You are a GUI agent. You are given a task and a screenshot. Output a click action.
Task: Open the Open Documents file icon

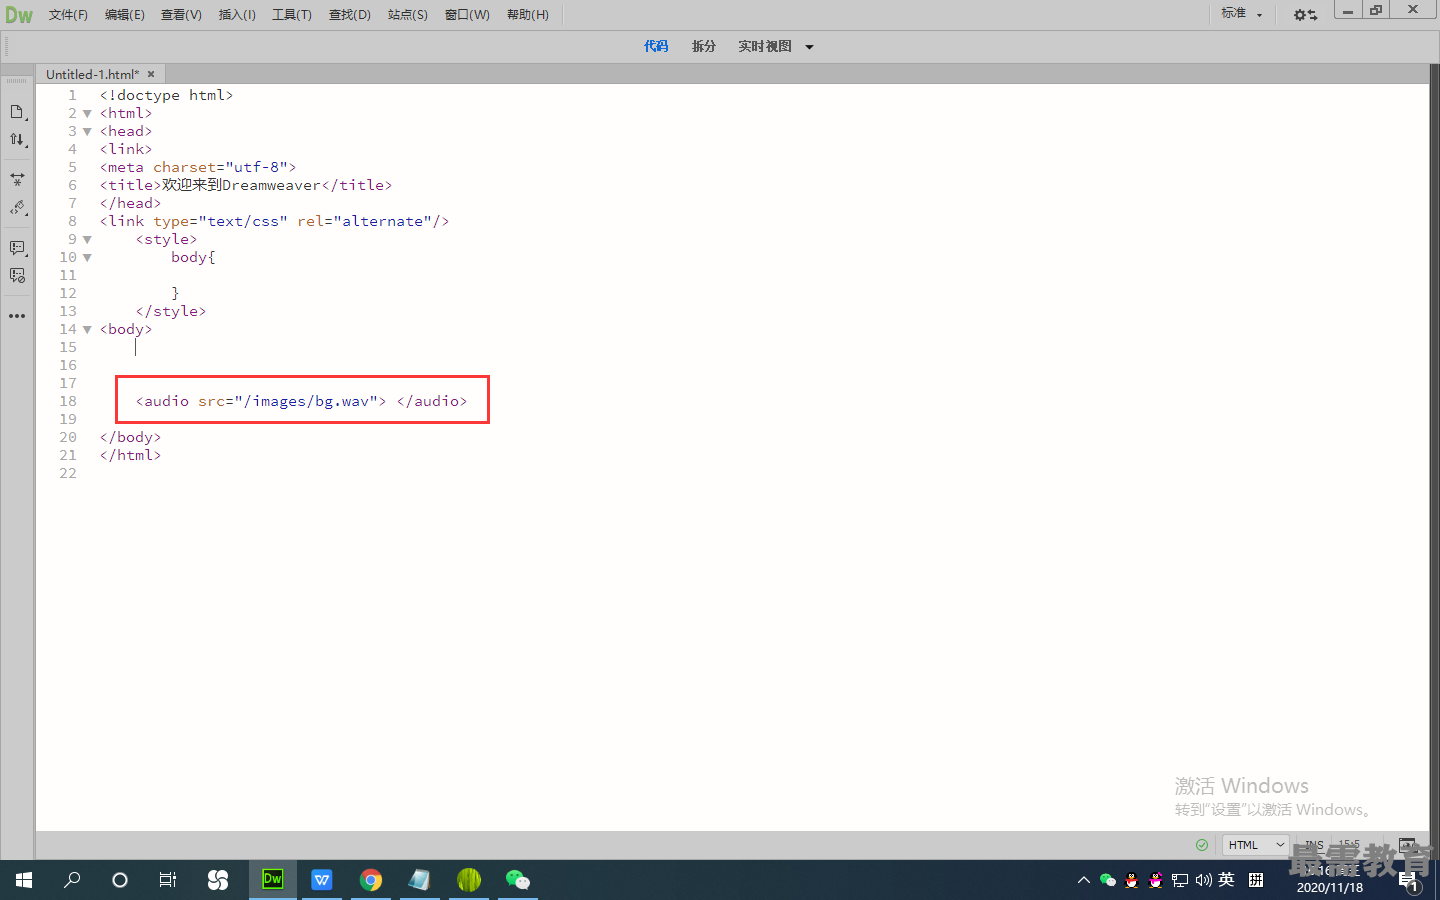tap(17, 112)
